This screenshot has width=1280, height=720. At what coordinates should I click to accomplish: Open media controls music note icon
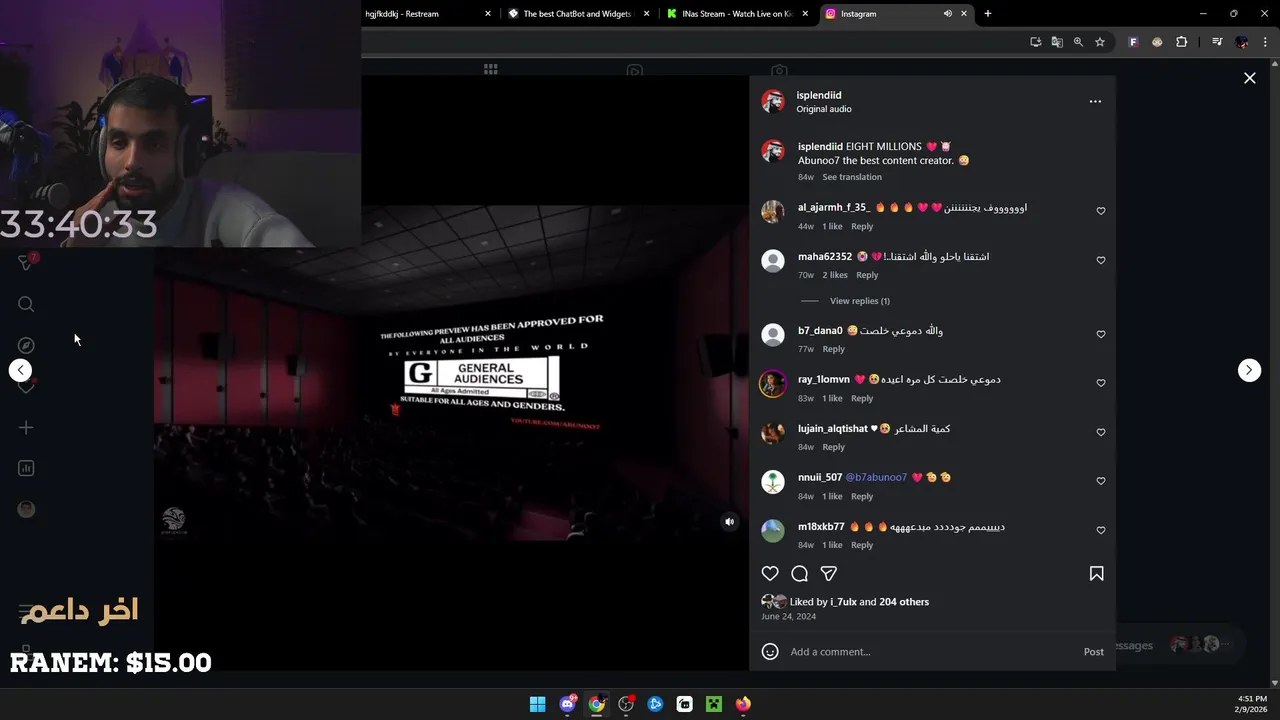click(1217, 42)
